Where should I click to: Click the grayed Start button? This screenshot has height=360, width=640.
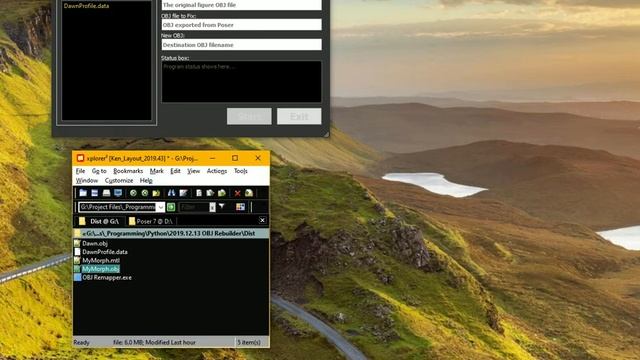[x=249, y=116]
